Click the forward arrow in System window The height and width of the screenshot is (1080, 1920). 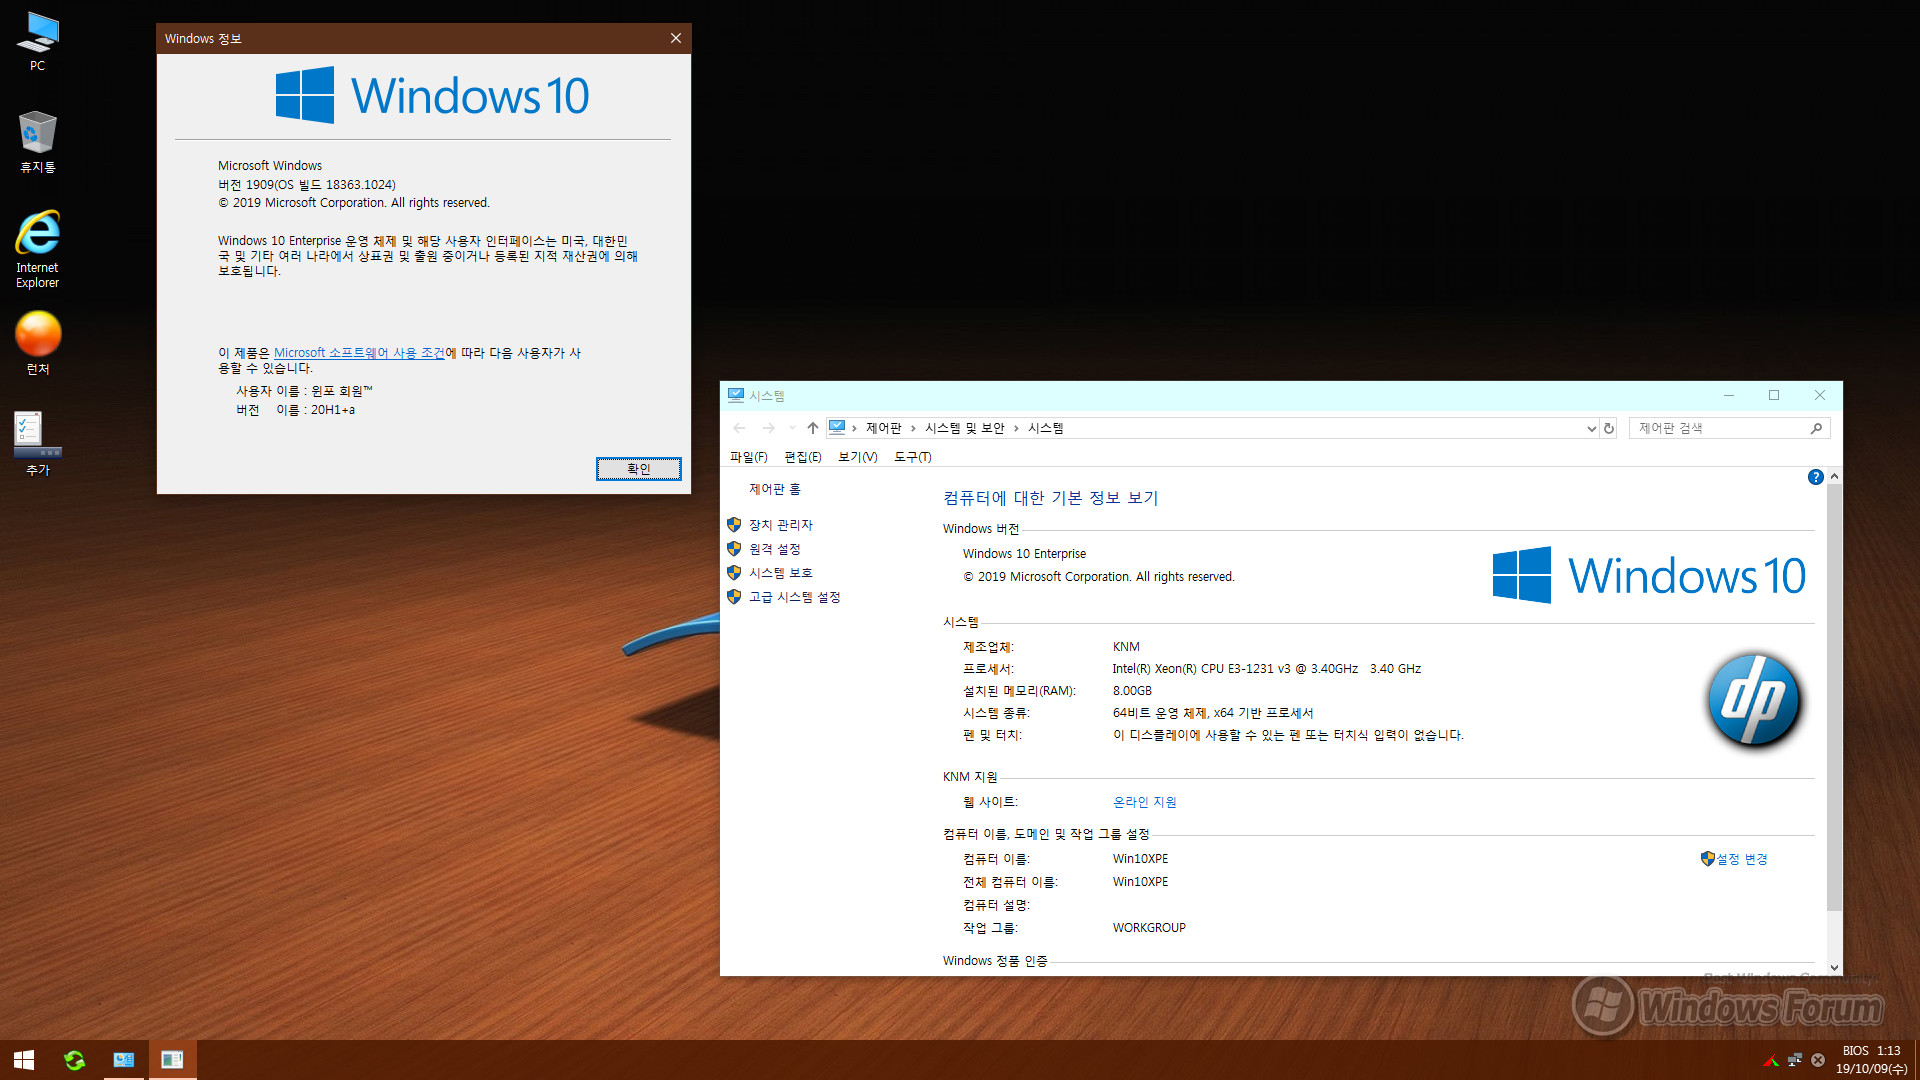click(768, 428)
